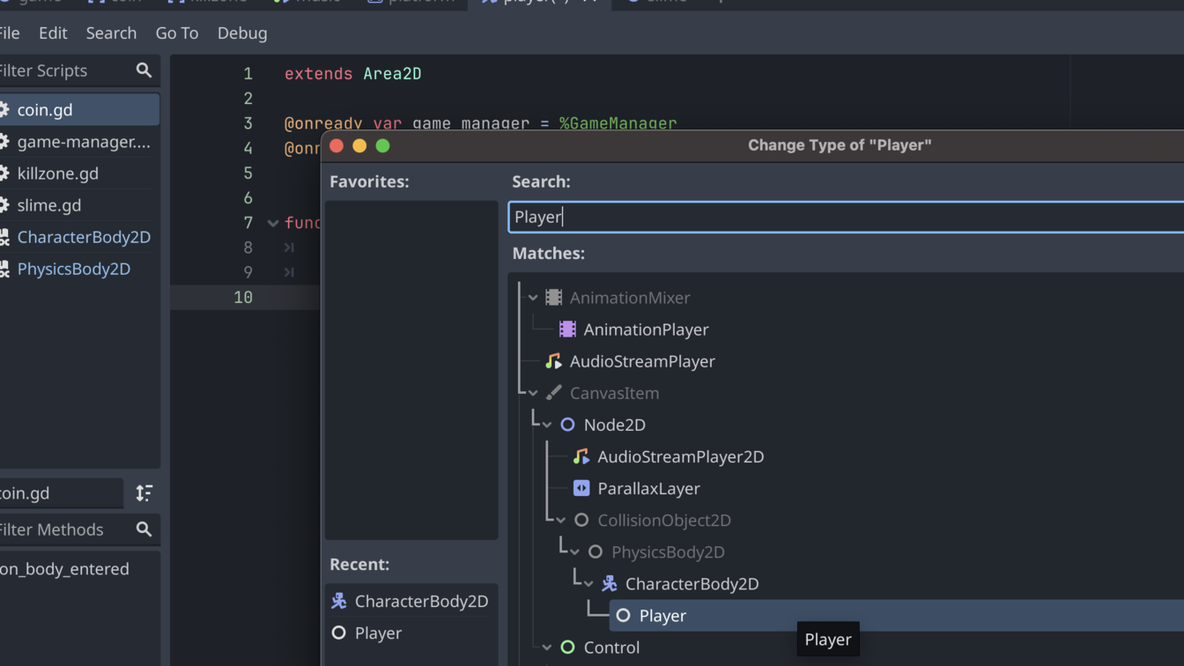The height and width of the screenshot is (666, 1184).
Task: Click the Search field containing Player
Action: [x=846, y=217]
